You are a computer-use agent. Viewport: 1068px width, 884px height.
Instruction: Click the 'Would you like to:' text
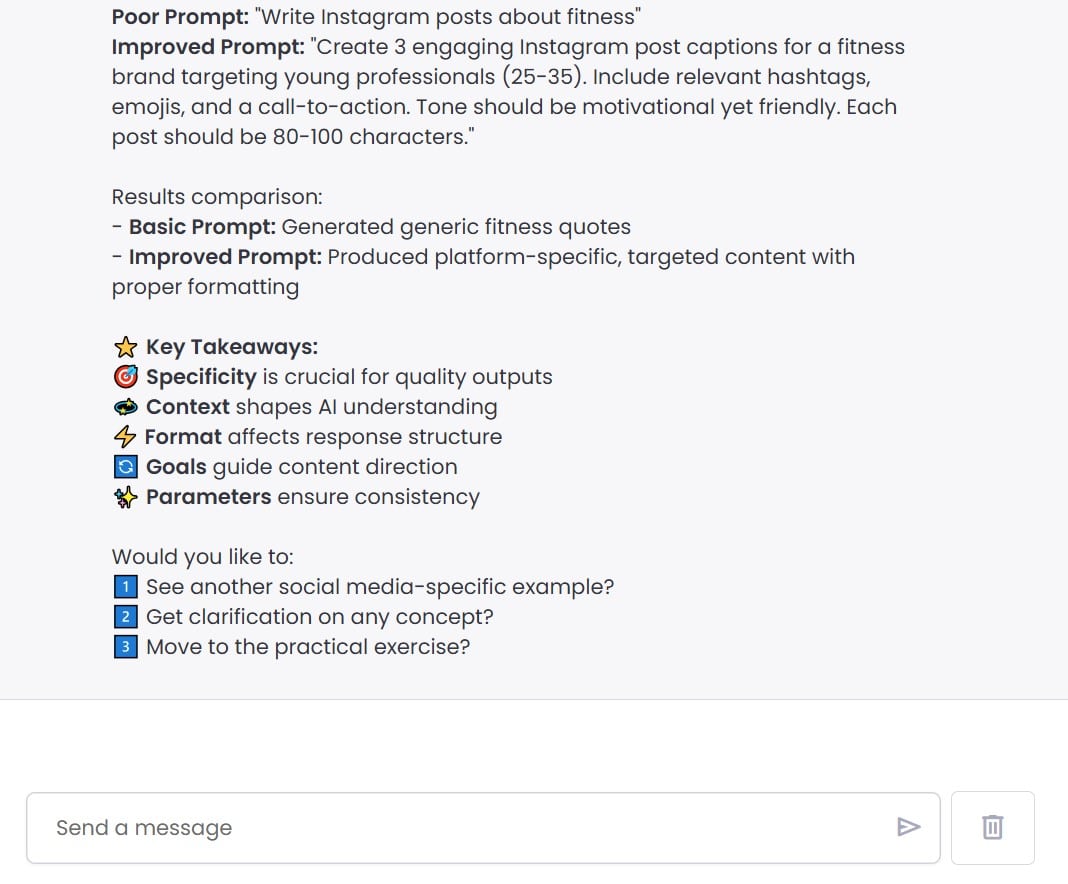click(202, 557)
